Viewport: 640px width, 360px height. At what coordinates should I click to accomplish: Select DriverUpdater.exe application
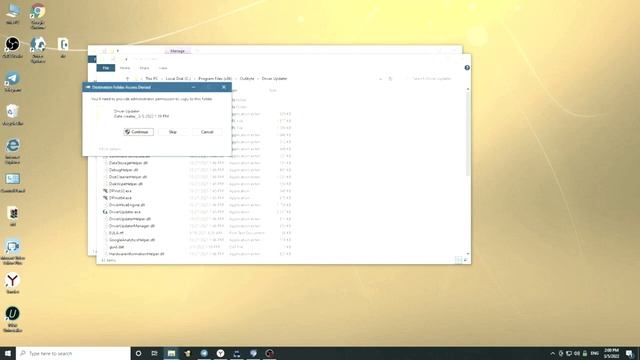pos(124,212)
